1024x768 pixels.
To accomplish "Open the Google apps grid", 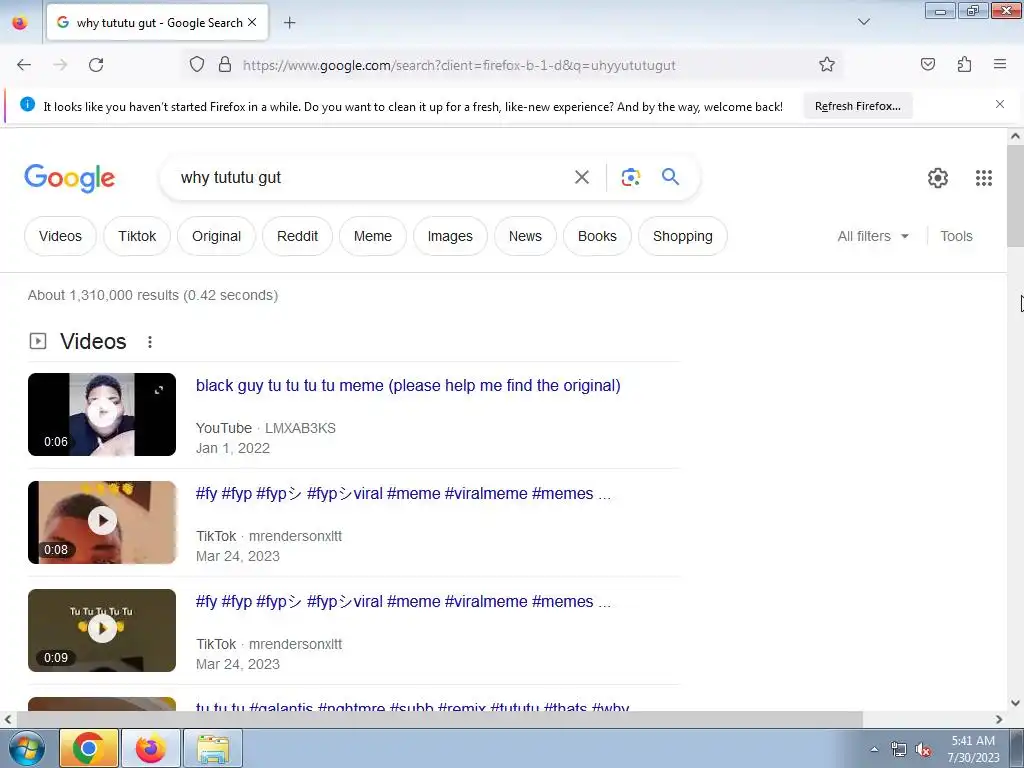I will pyautogui.click(x=984, y=178).
